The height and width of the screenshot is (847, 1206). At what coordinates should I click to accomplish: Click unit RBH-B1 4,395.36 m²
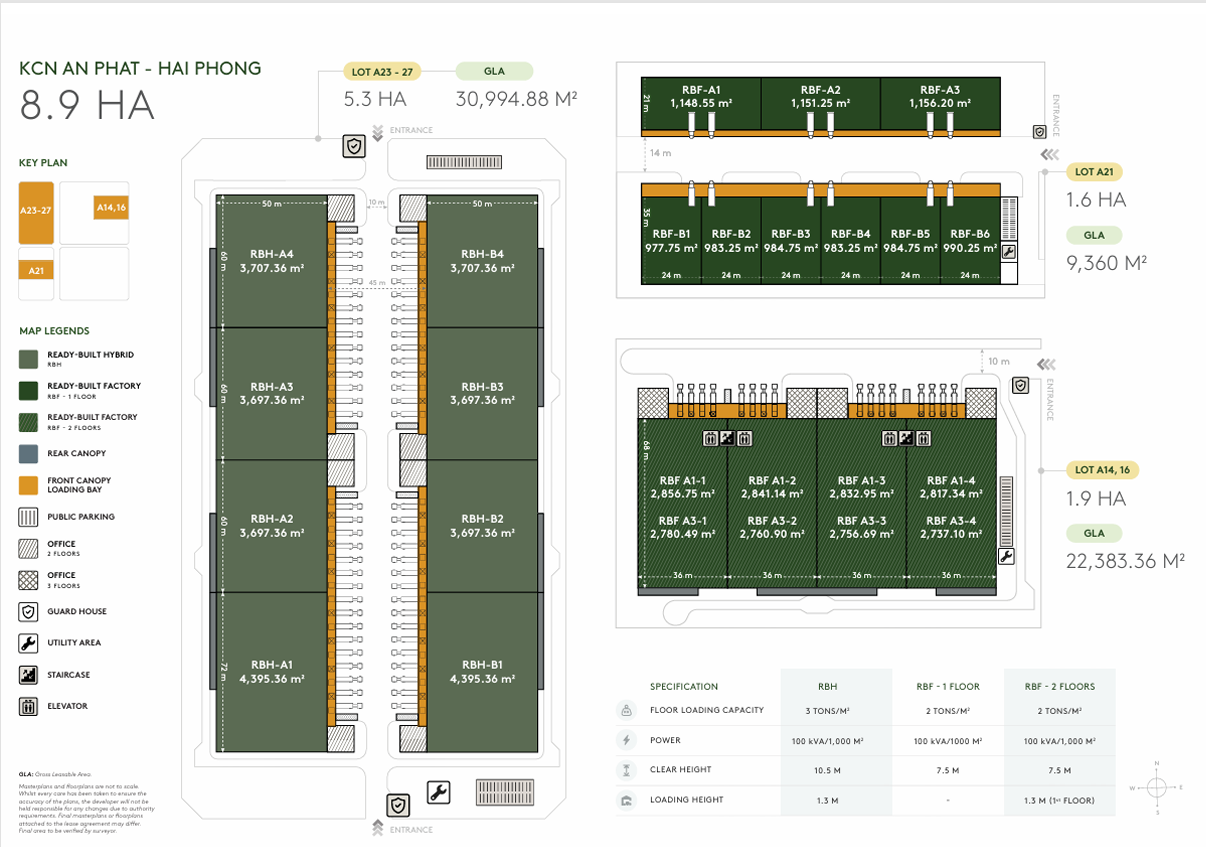pos(483,672)
